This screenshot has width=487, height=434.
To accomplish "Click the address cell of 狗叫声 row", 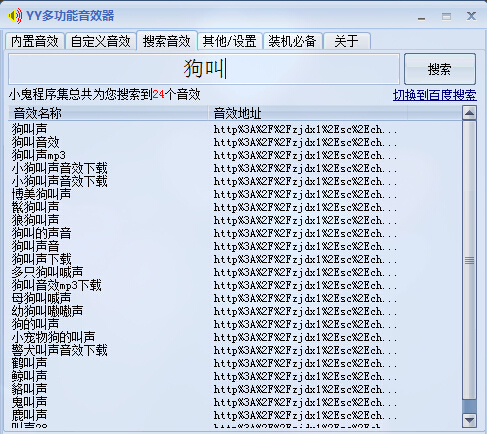I will pyautogui.click(x=305, y=129).
